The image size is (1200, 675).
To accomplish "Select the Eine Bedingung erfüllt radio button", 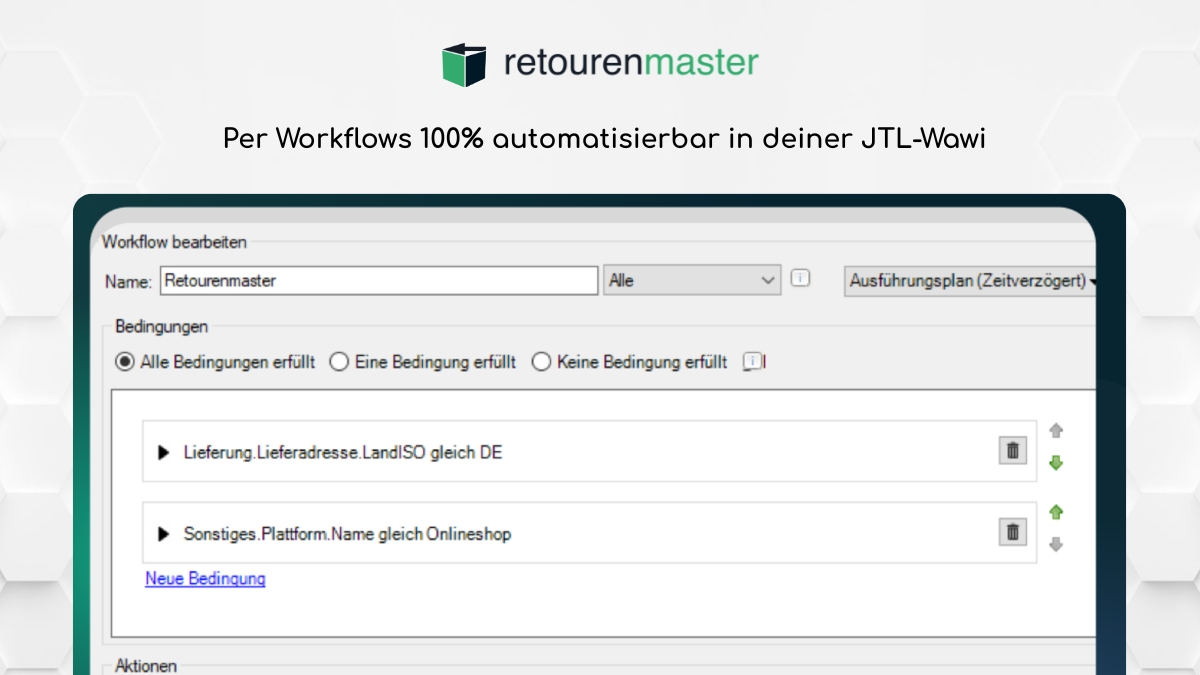I will point(339,362).
